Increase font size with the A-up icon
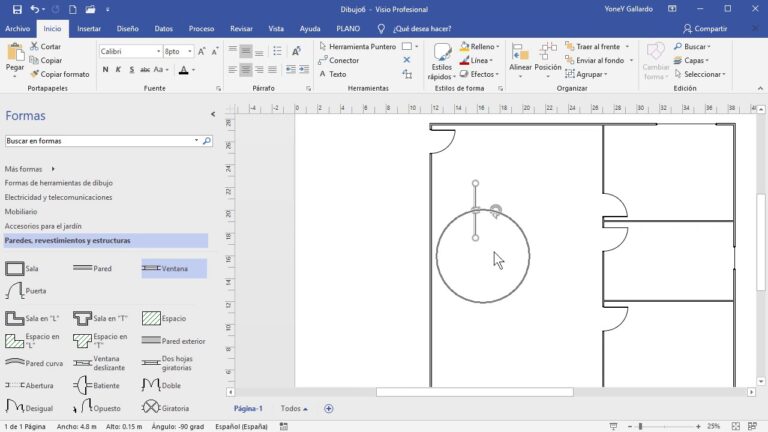Screen dimensions: 768x432 click(202, 51)
